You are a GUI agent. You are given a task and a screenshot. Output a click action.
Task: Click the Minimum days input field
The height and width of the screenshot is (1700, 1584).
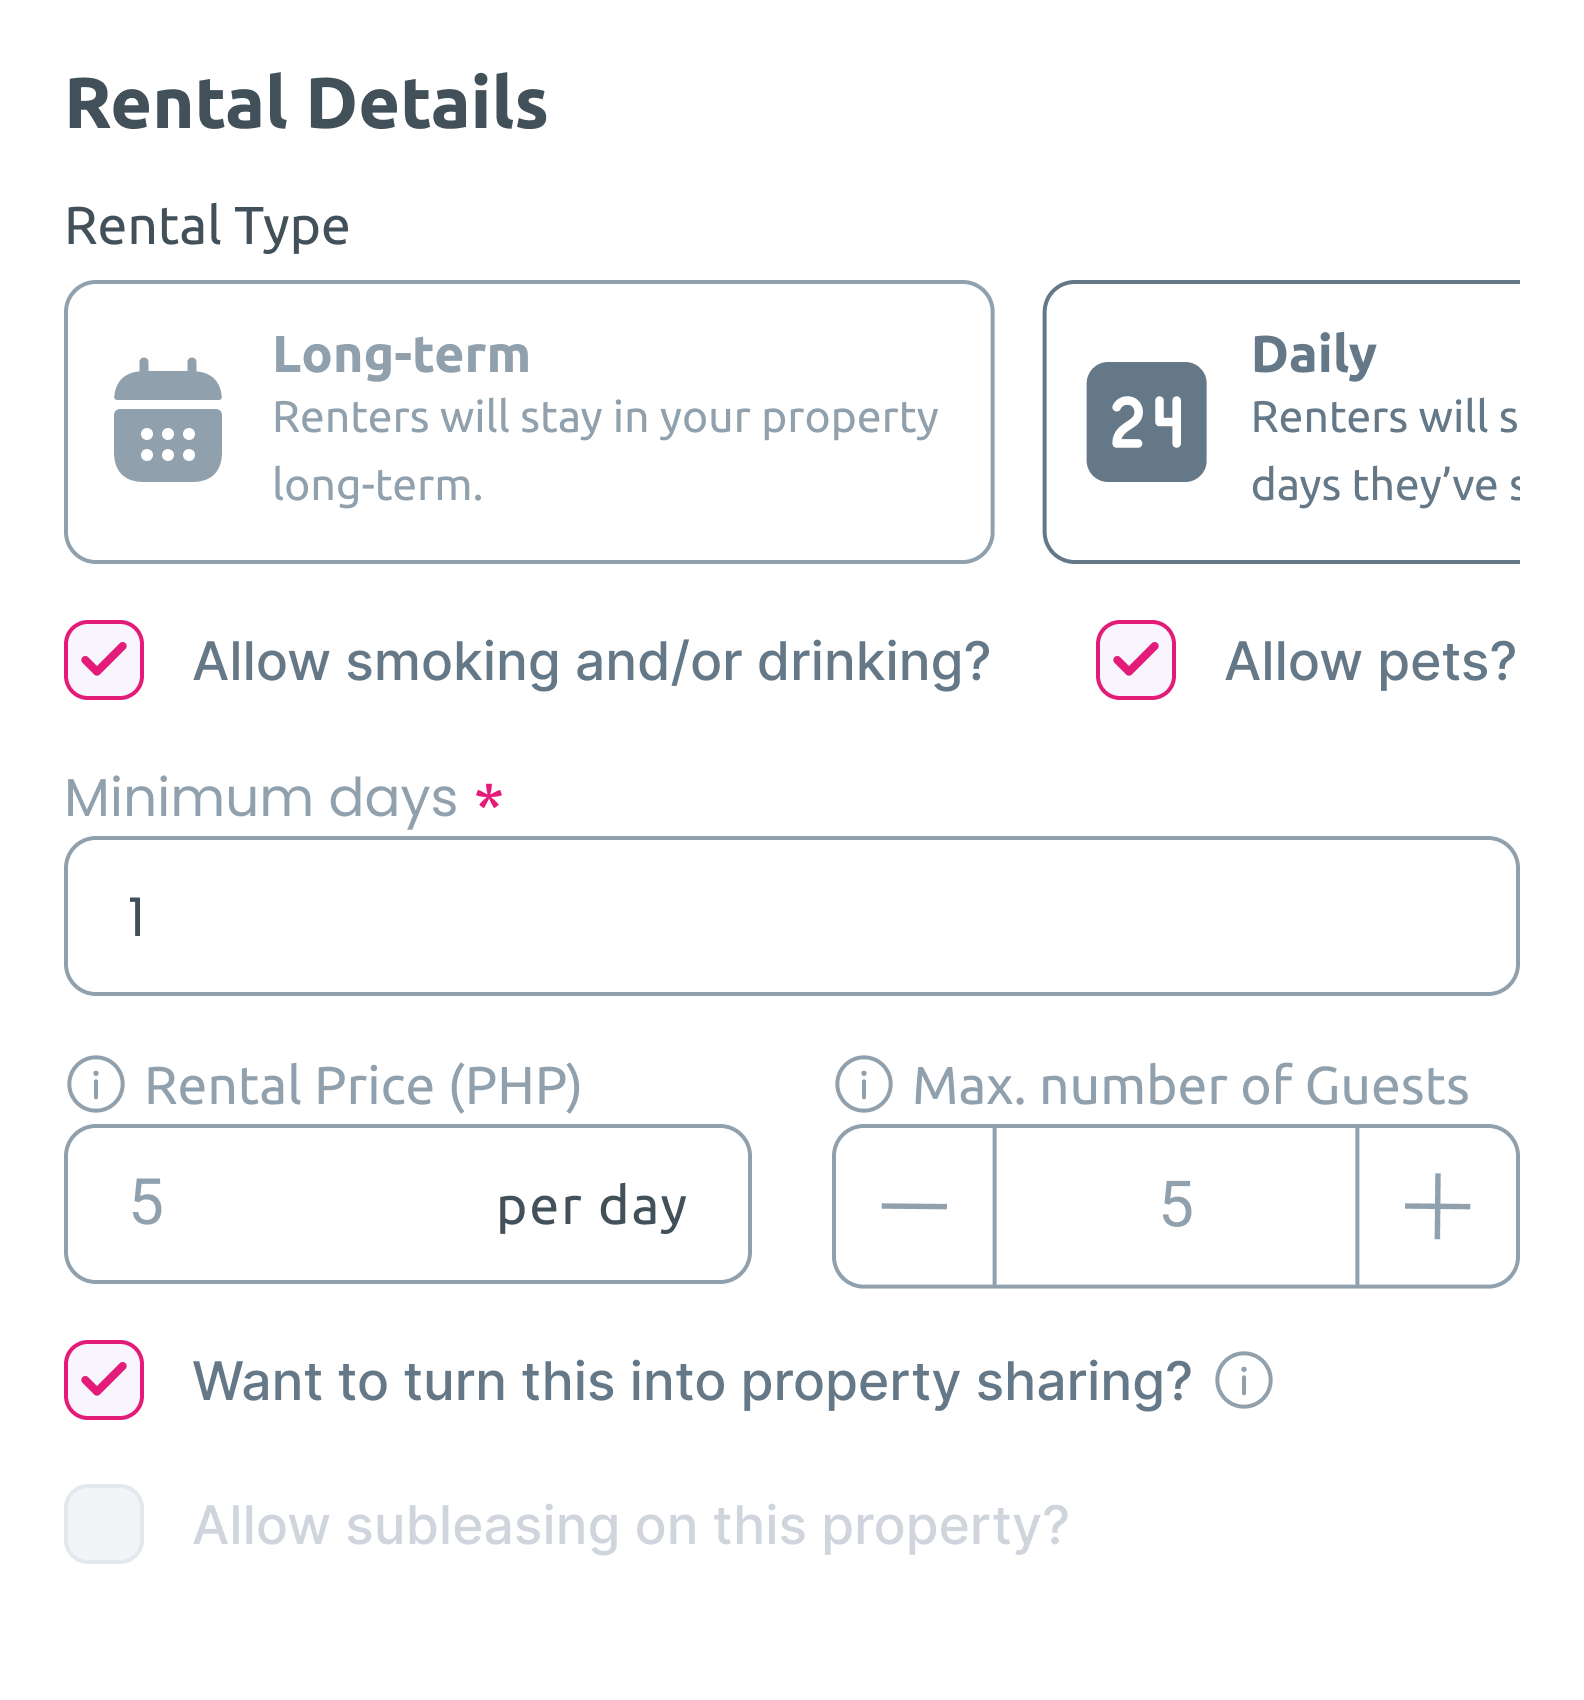tap(791, 916)
